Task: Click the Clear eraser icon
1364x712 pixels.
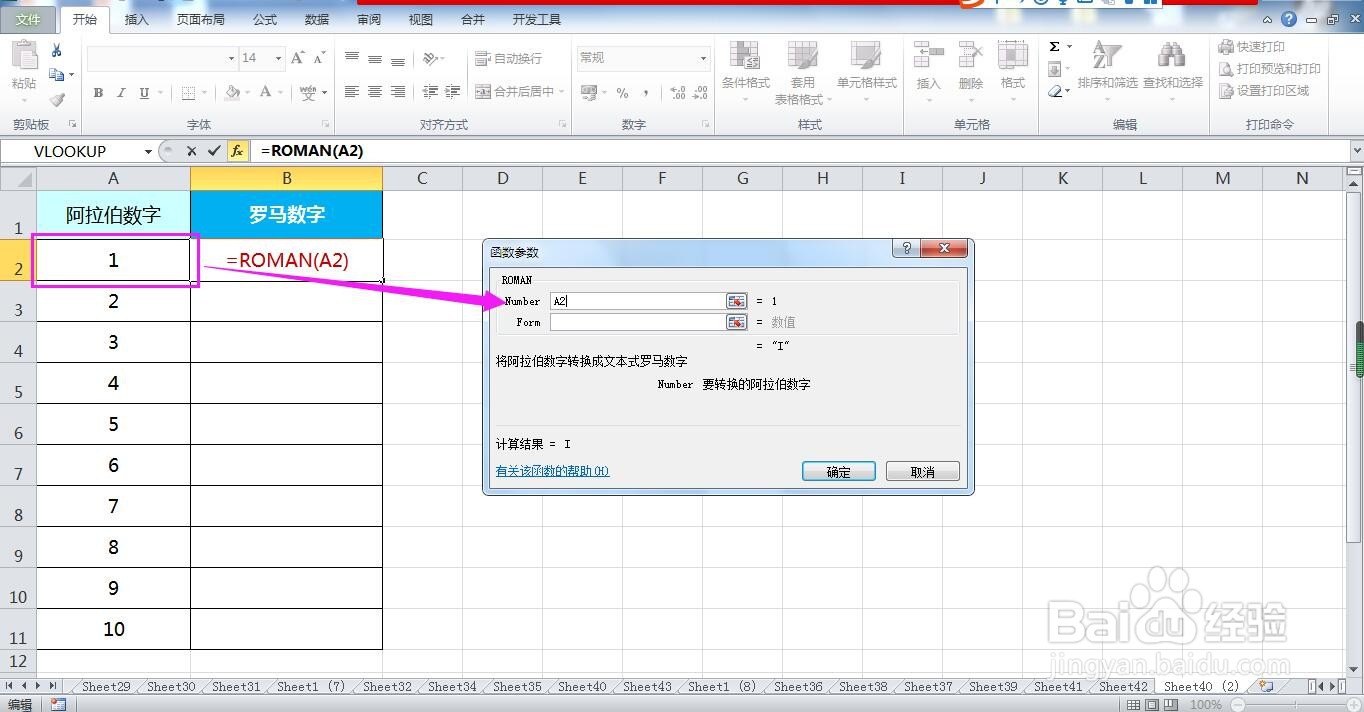Action: (1055, 91)
